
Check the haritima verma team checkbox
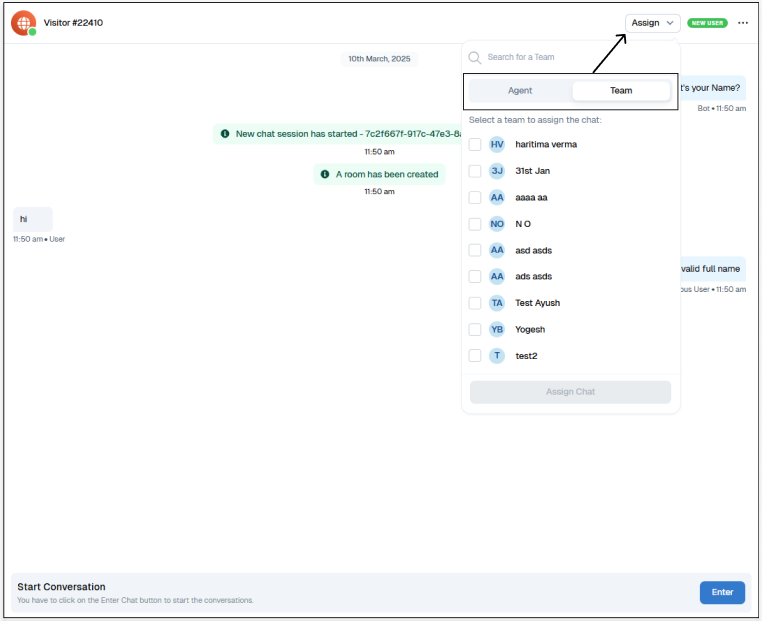(475, 144)
